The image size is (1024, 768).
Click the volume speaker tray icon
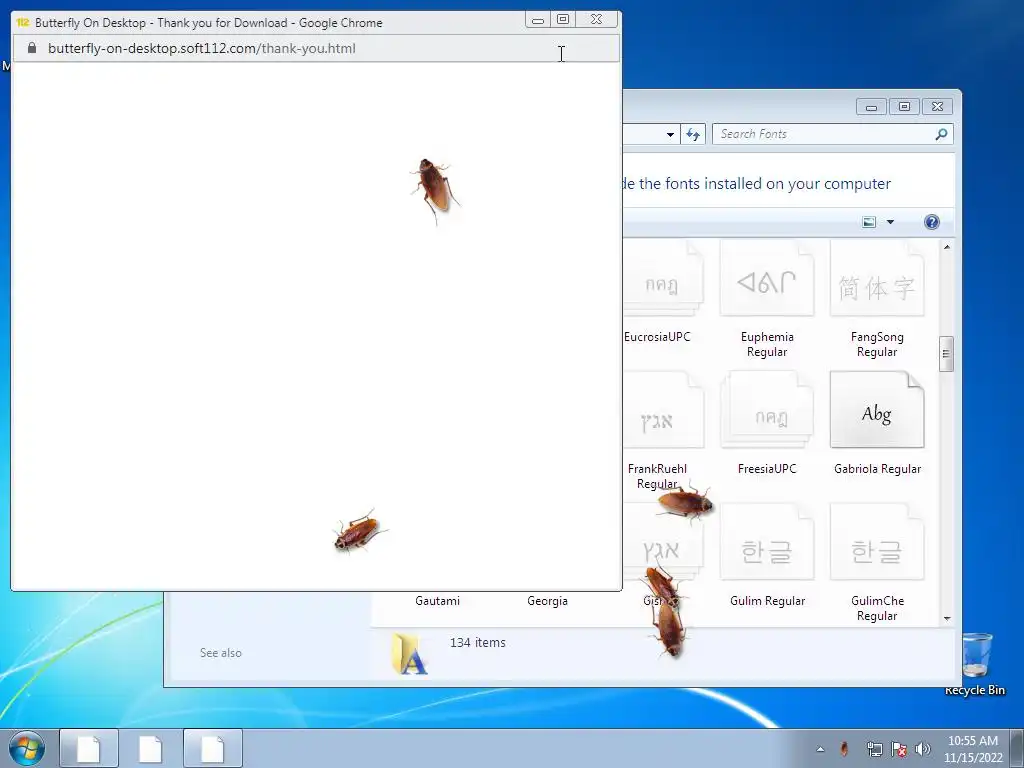(x=922, y=749)
